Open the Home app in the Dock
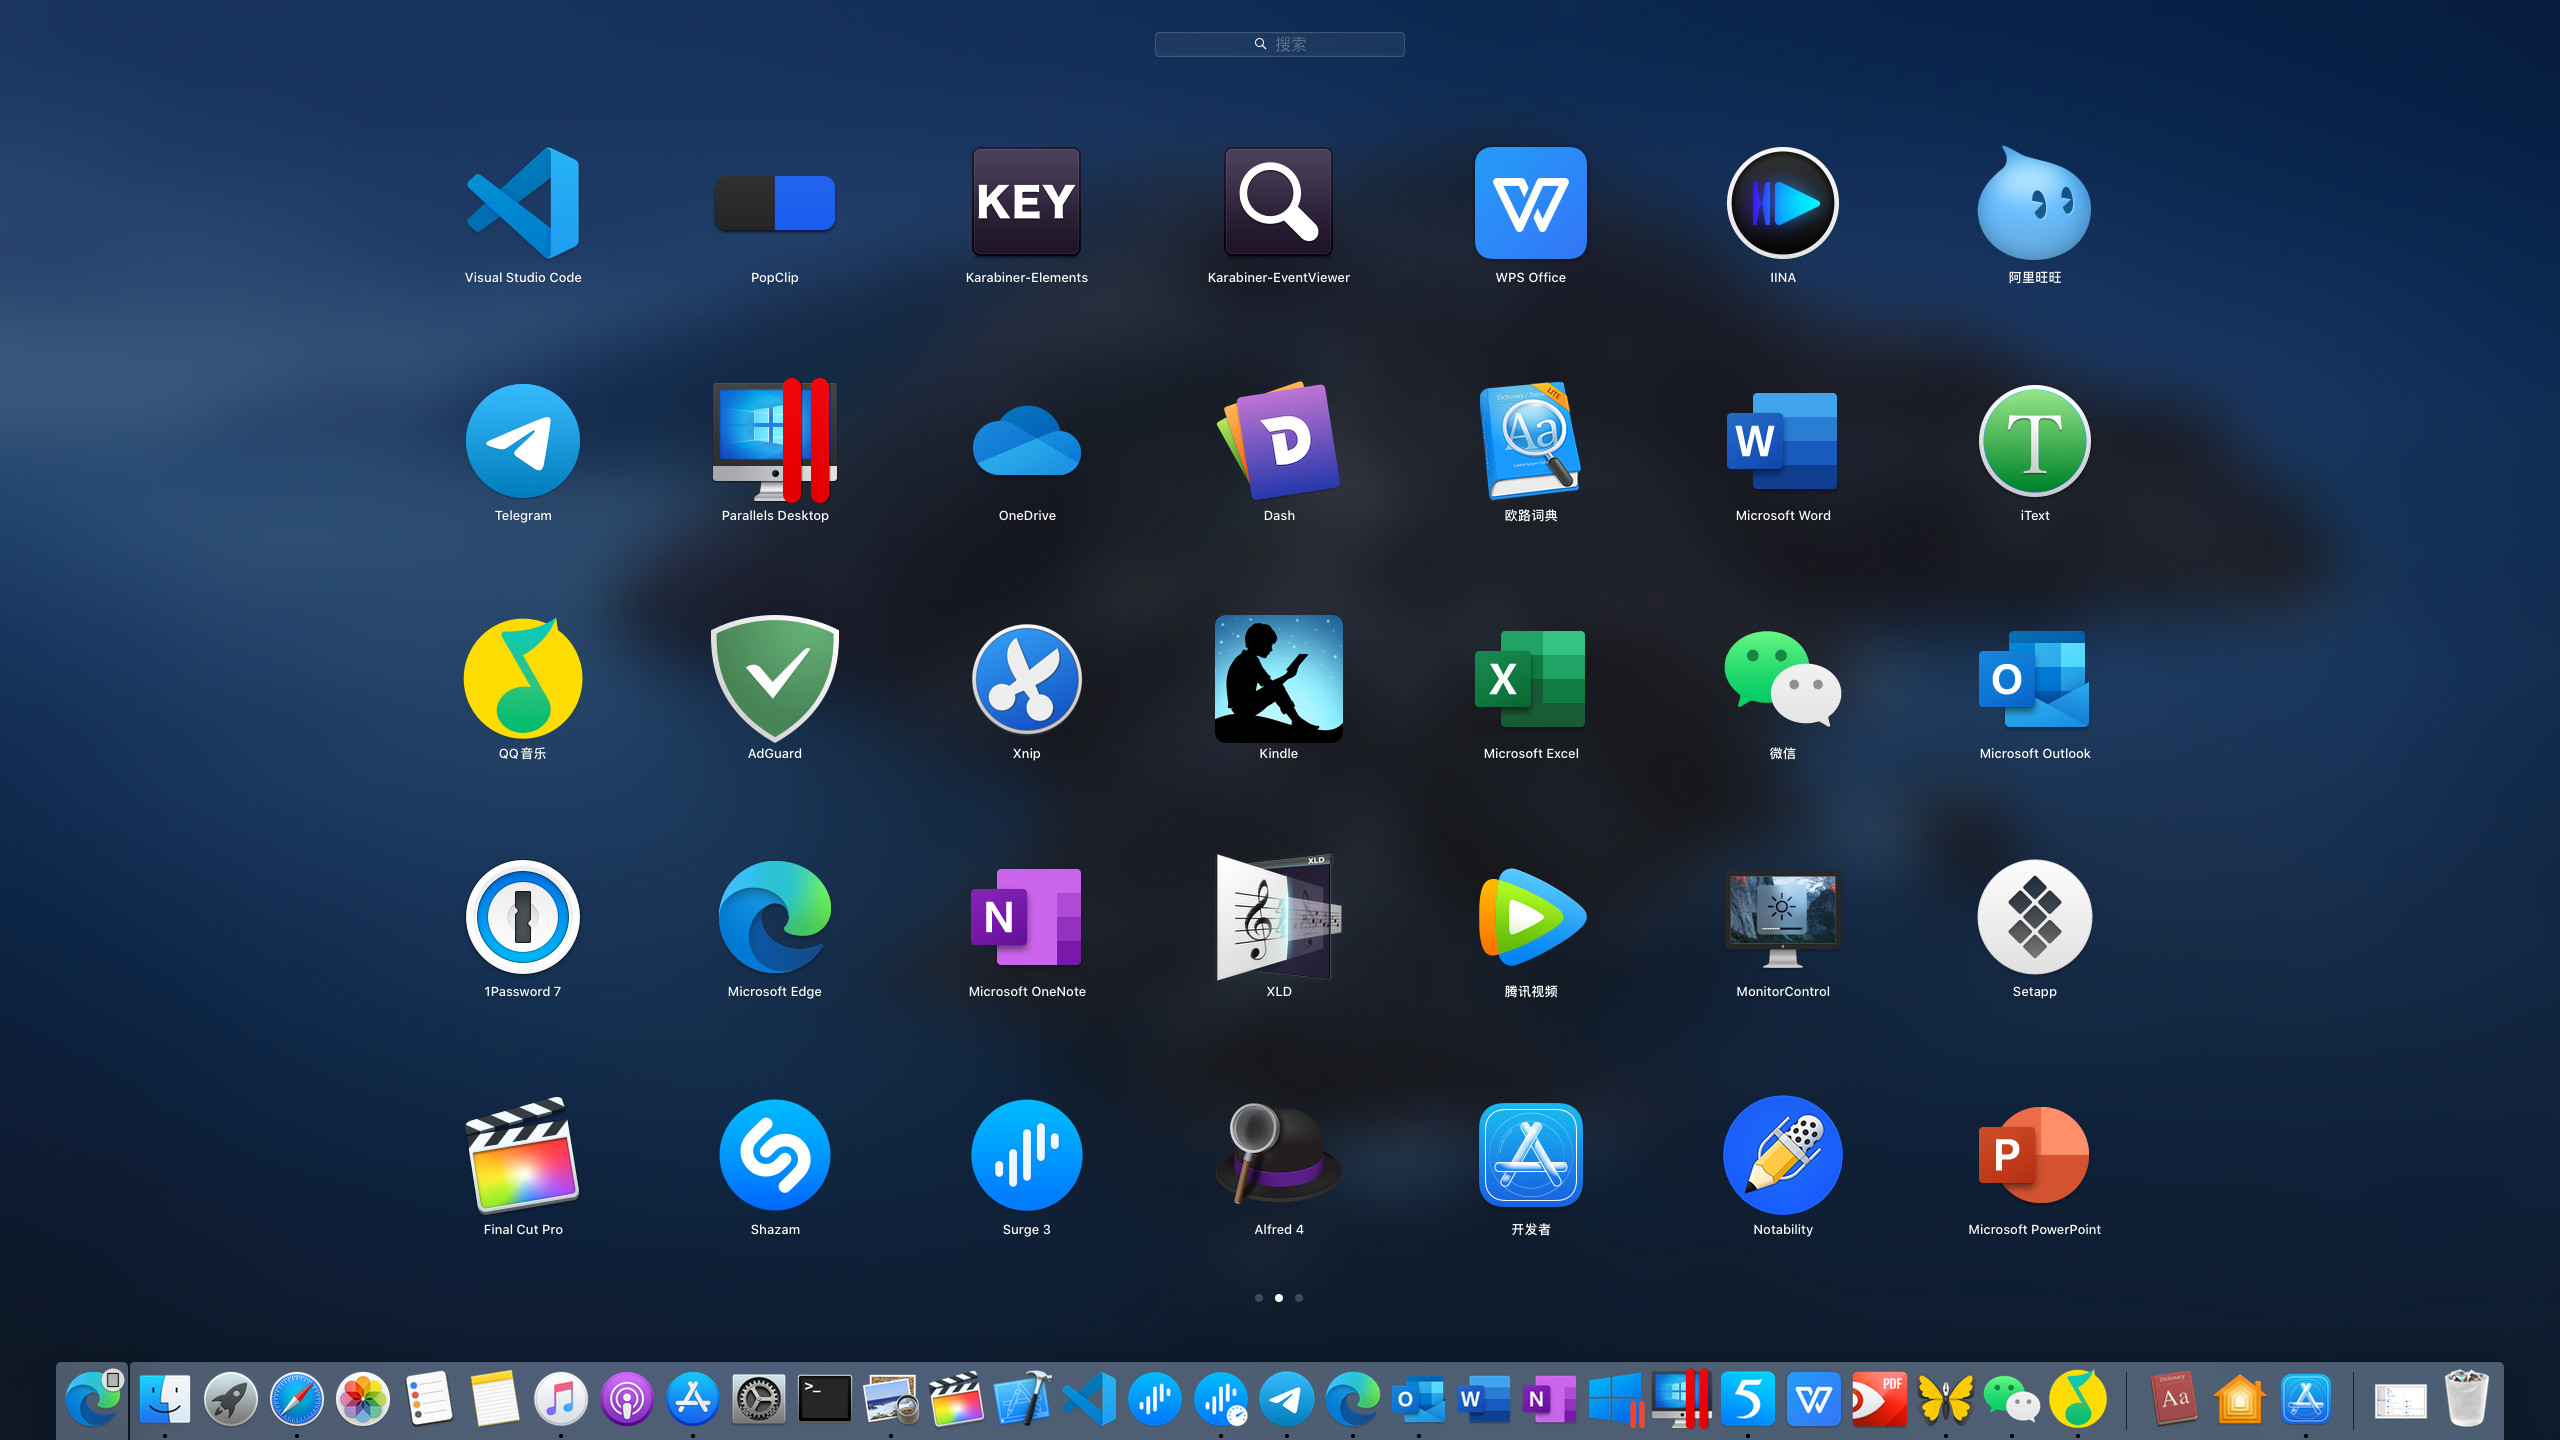 [x=2240, y=1398]
